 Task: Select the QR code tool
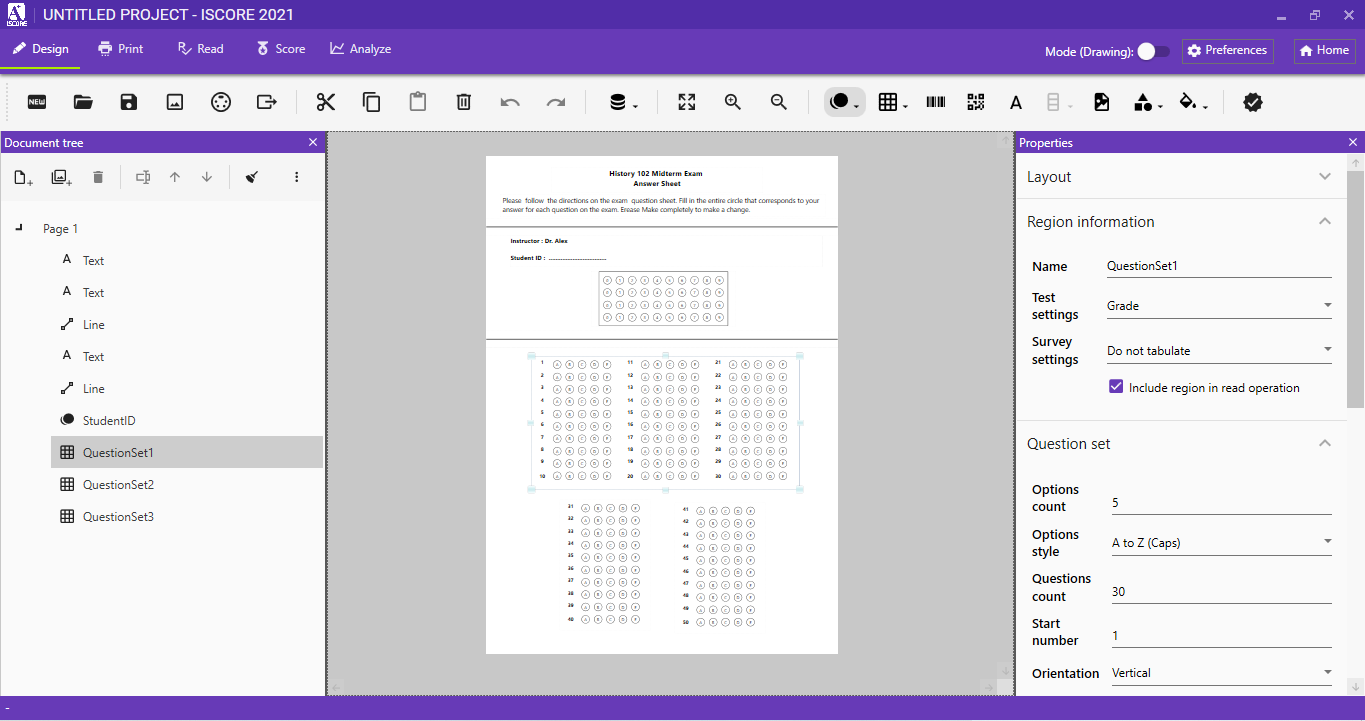click(976, 102)
